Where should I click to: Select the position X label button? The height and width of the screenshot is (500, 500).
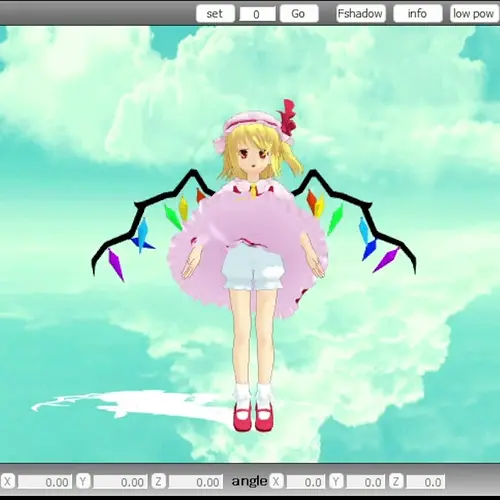point(7,482)
